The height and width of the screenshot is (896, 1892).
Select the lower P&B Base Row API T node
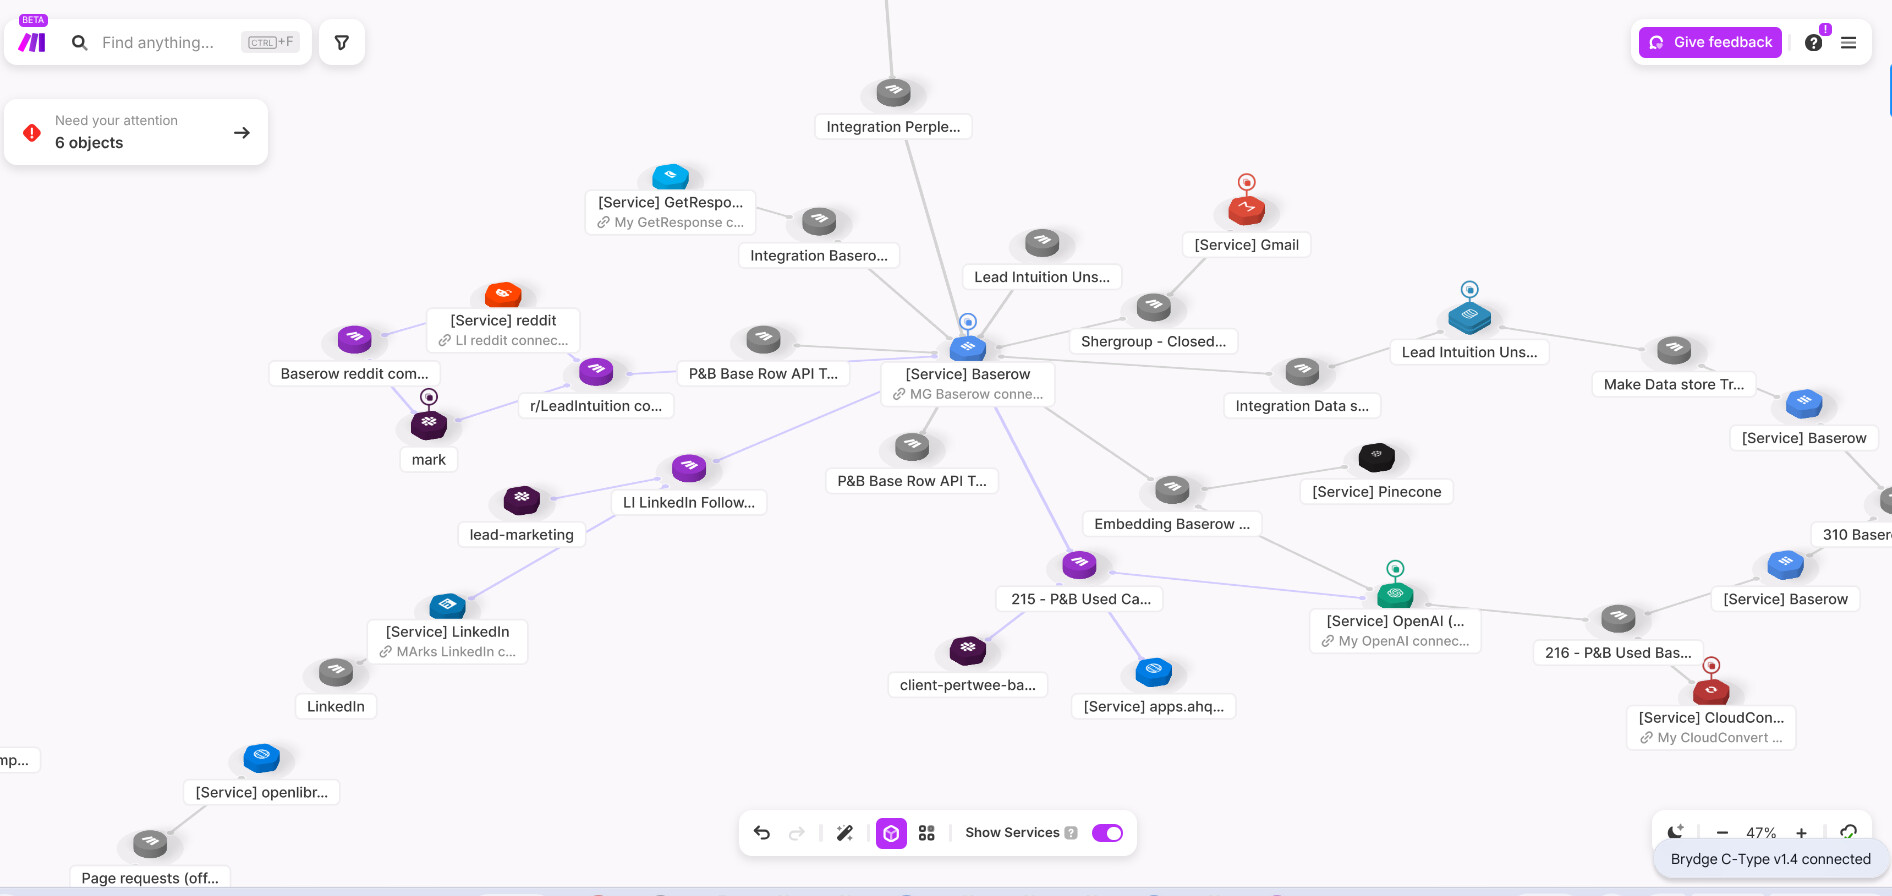[x=911, y=446]
